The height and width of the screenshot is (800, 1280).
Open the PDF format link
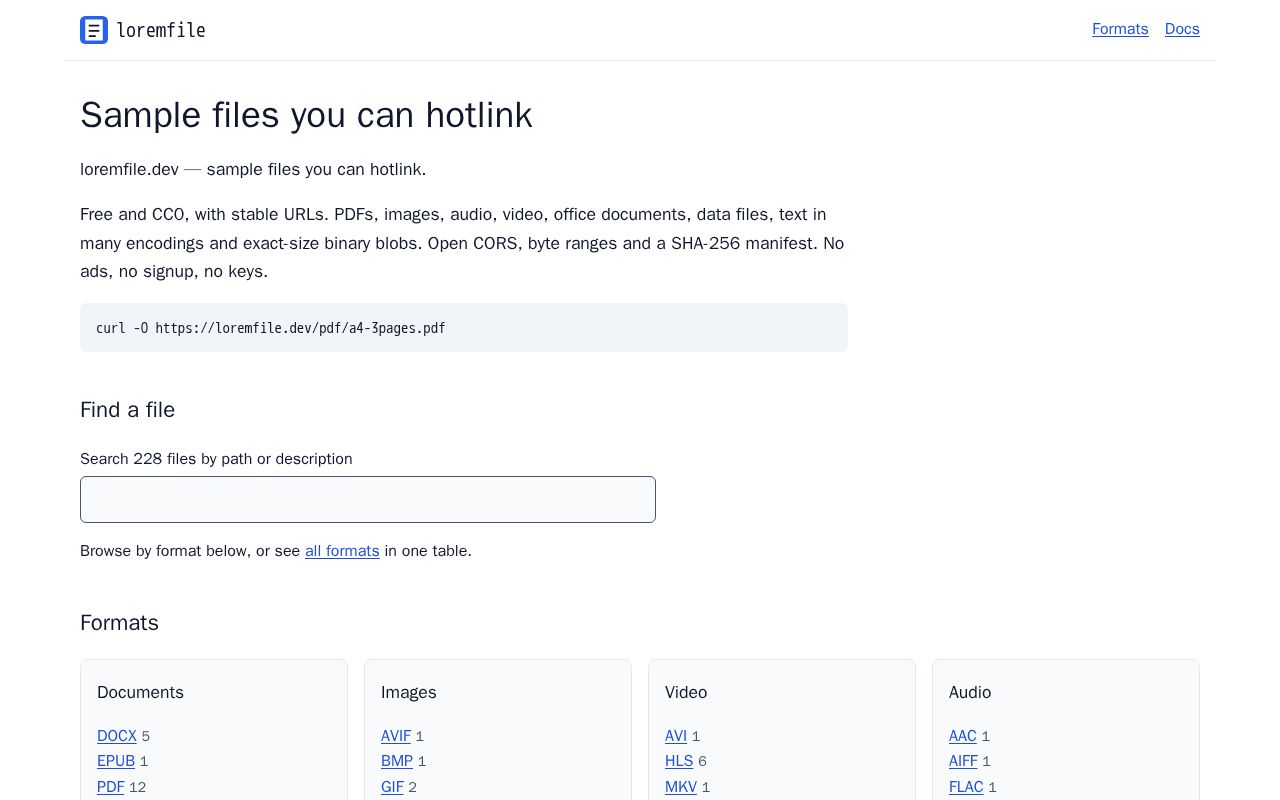(x=111, y=787)
